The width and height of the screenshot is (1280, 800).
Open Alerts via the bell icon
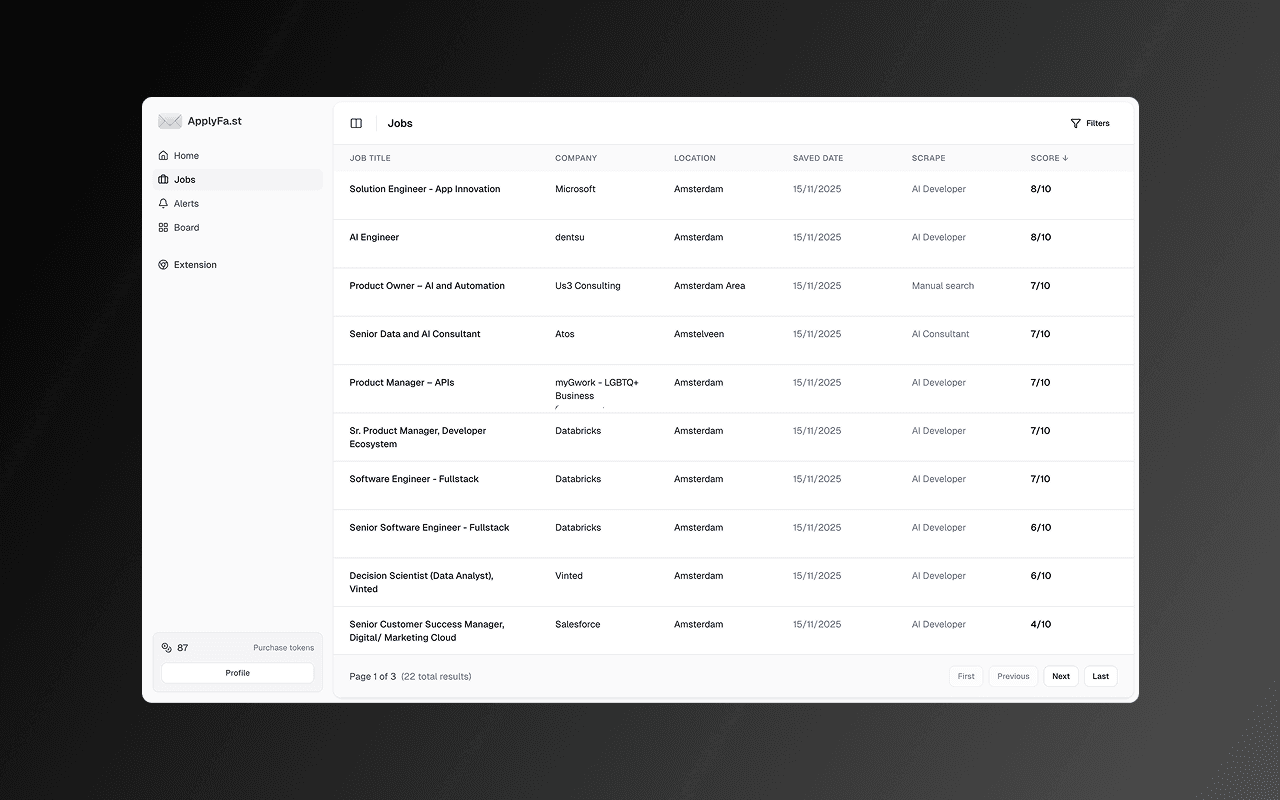(163, 203)
